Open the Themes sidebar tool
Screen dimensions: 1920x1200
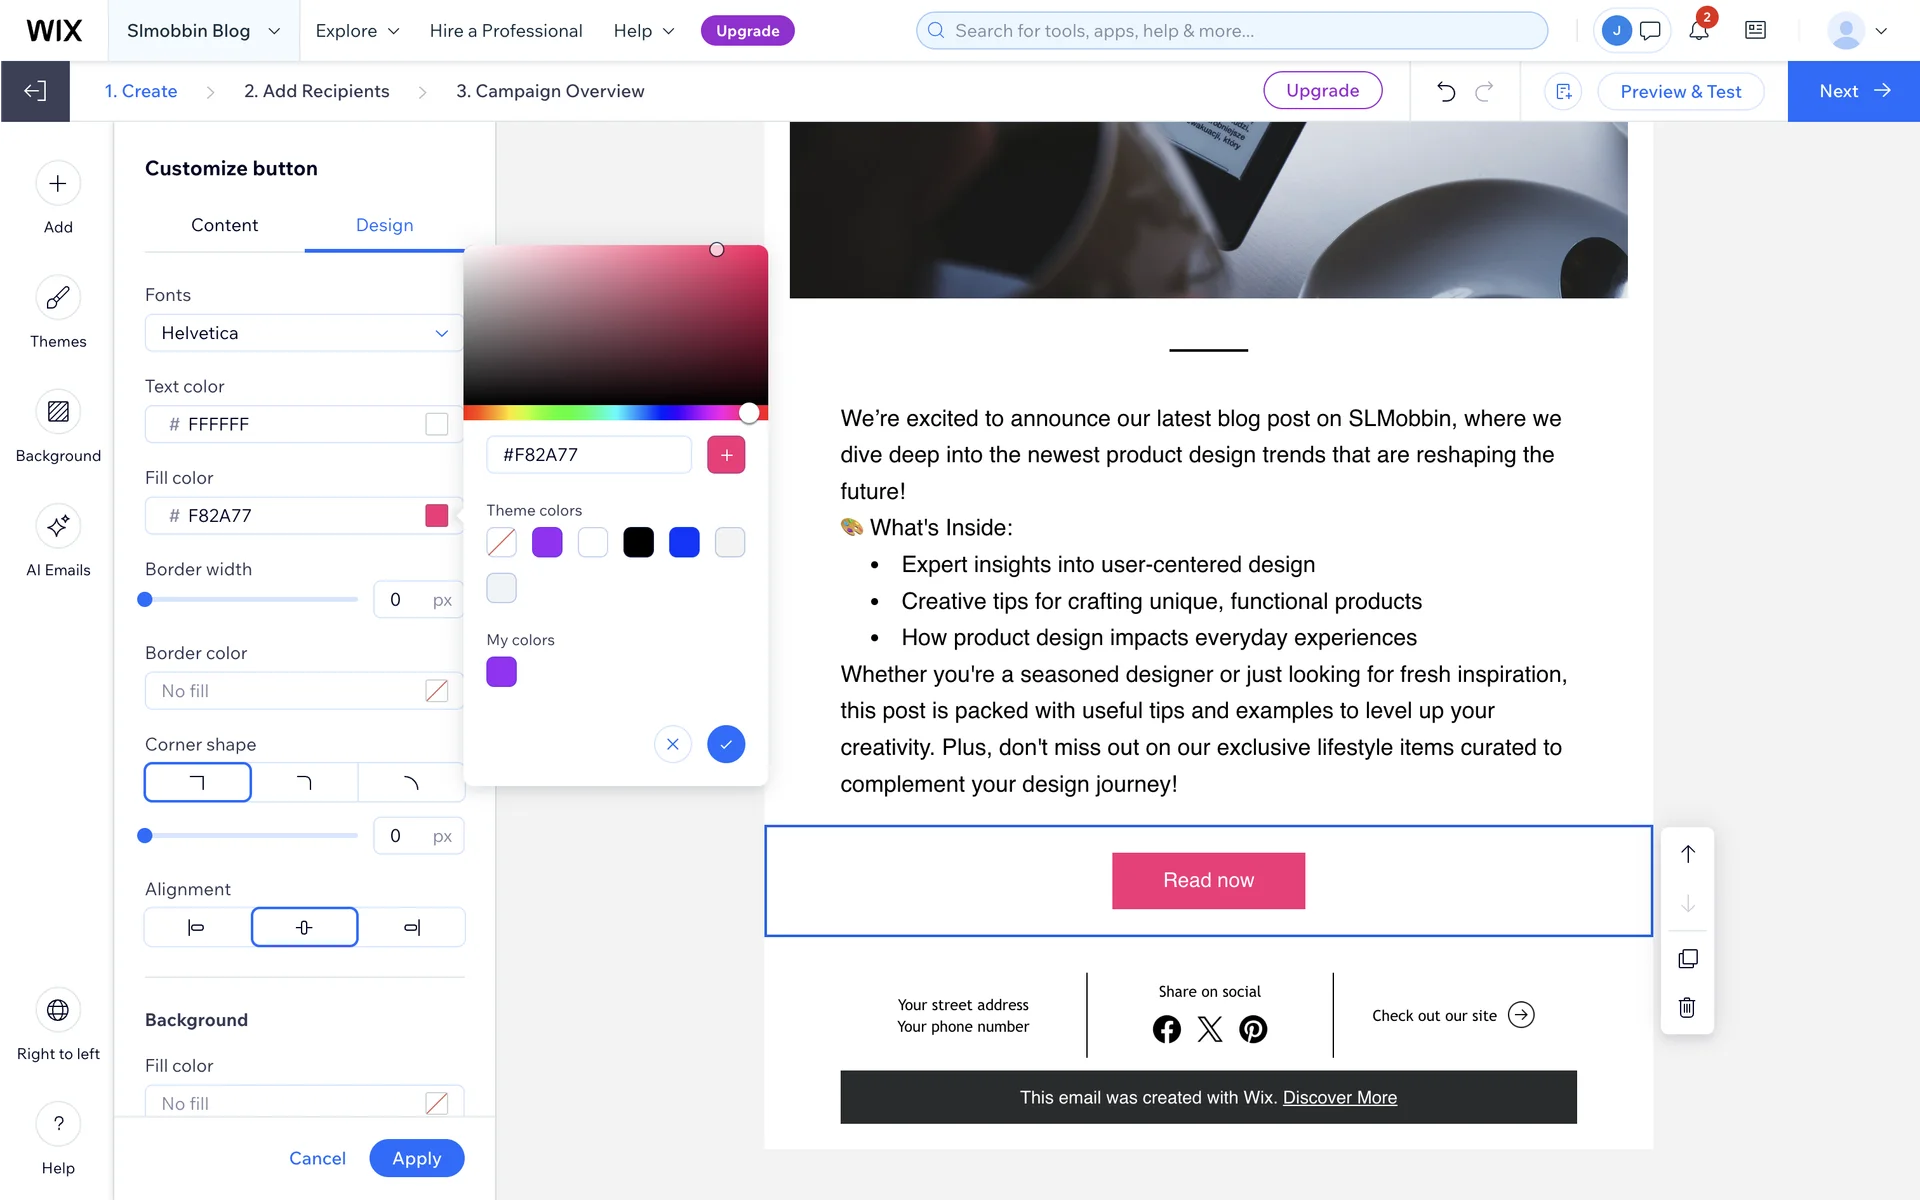[58, 298]
